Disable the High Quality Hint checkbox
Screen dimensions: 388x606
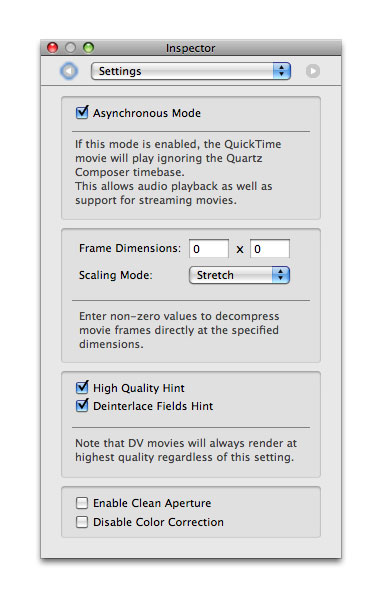click(82, 387)
